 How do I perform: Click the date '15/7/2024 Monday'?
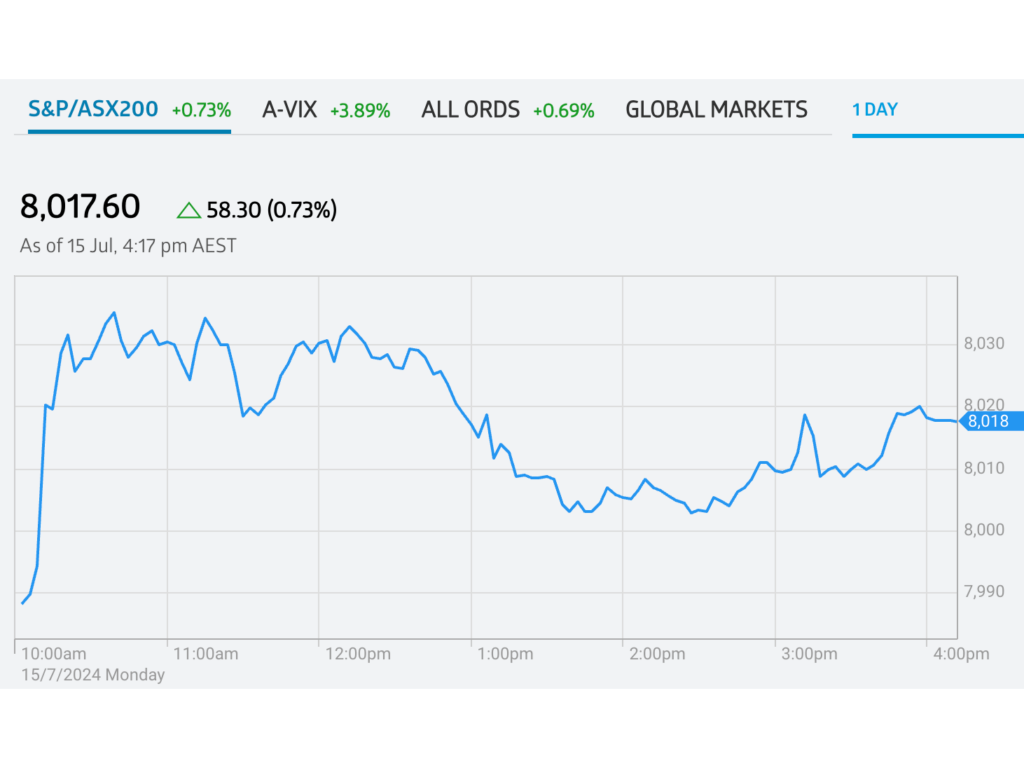[93, 675]
